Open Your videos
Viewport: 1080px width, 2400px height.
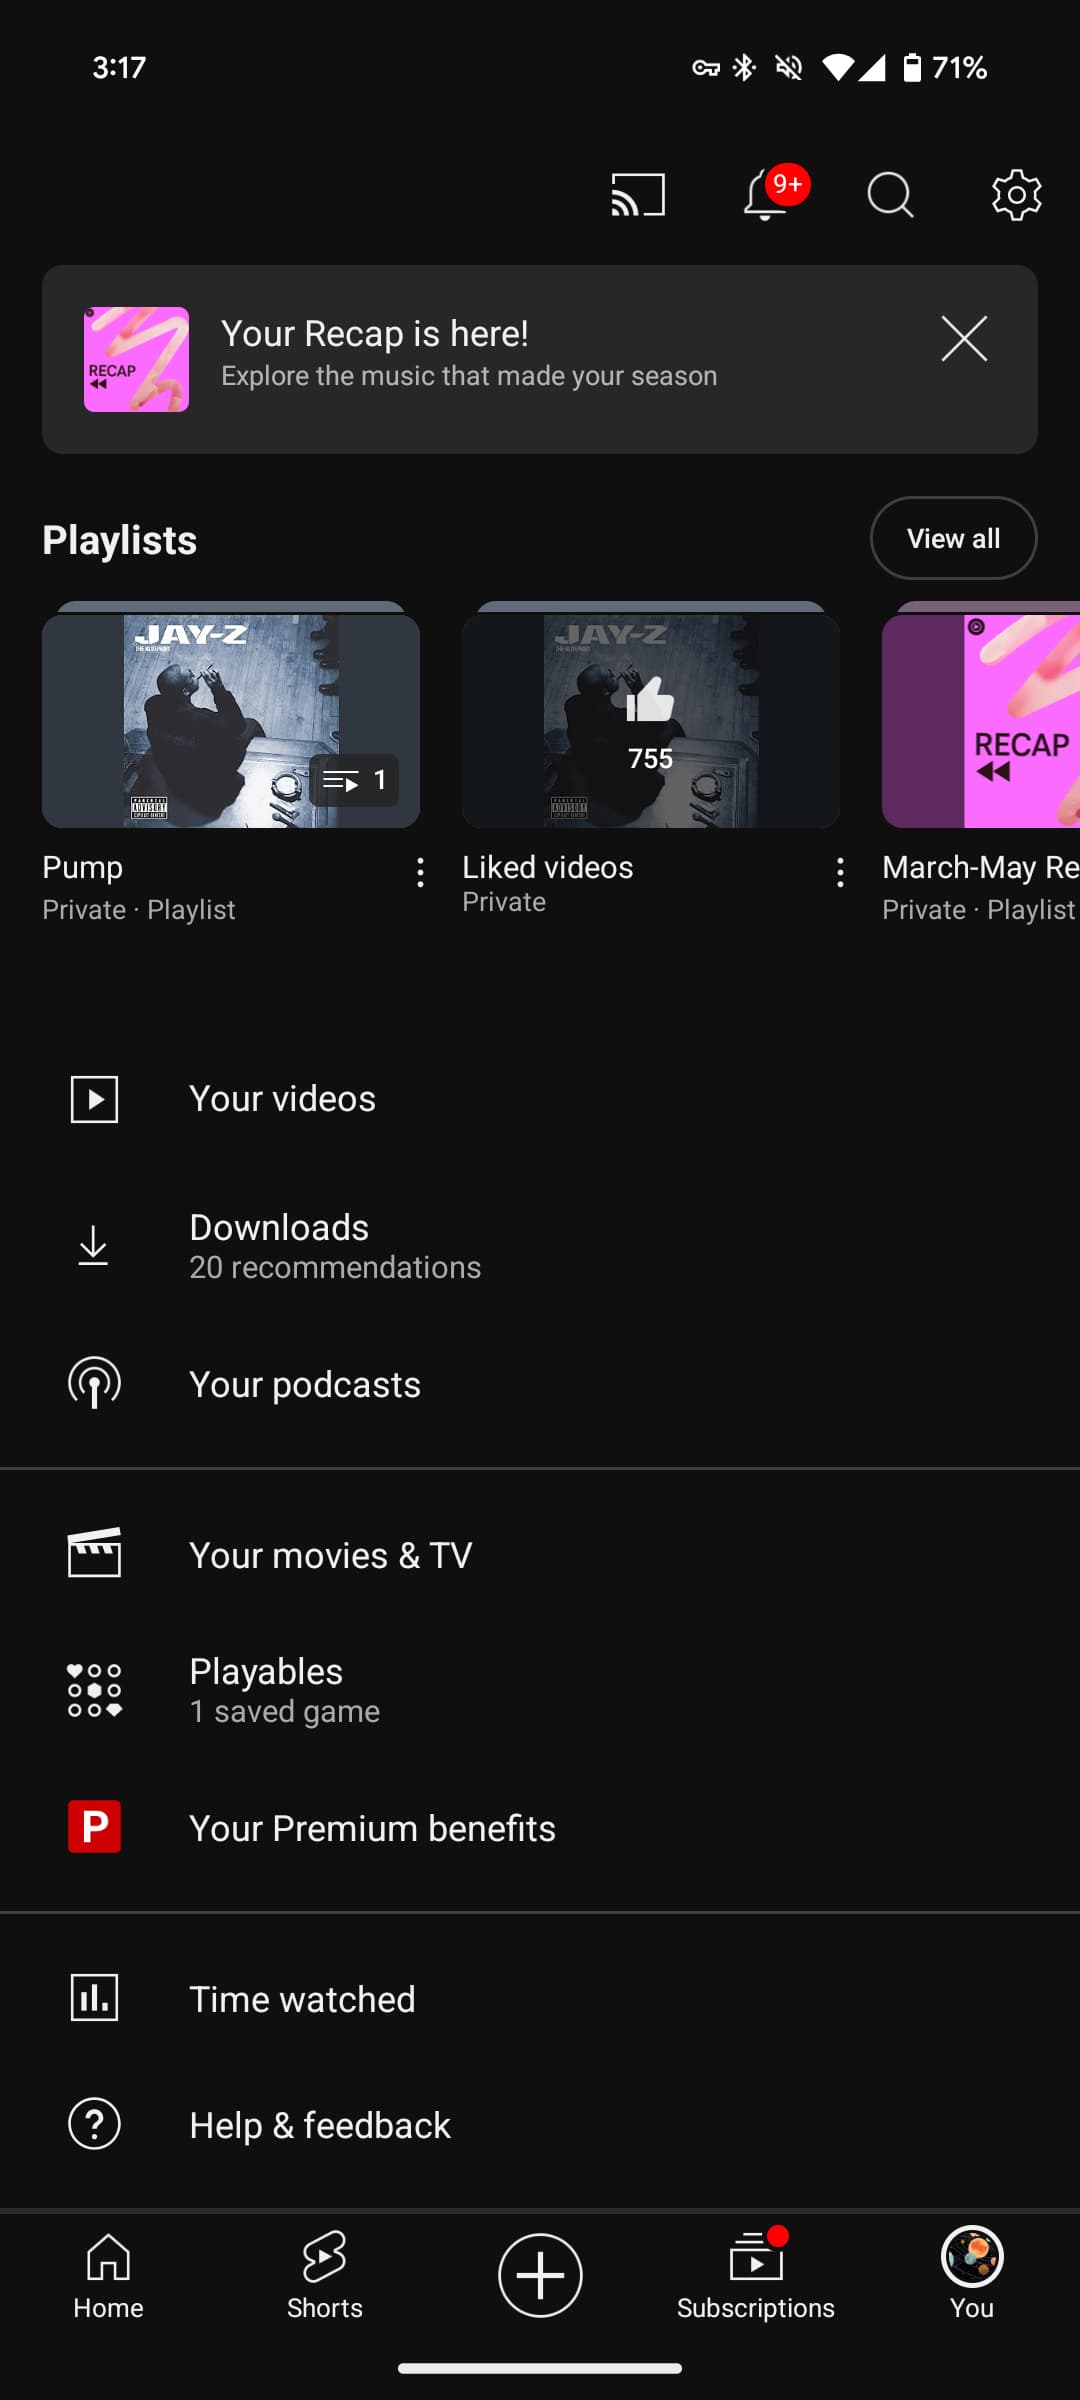(x=283, y=1099)
